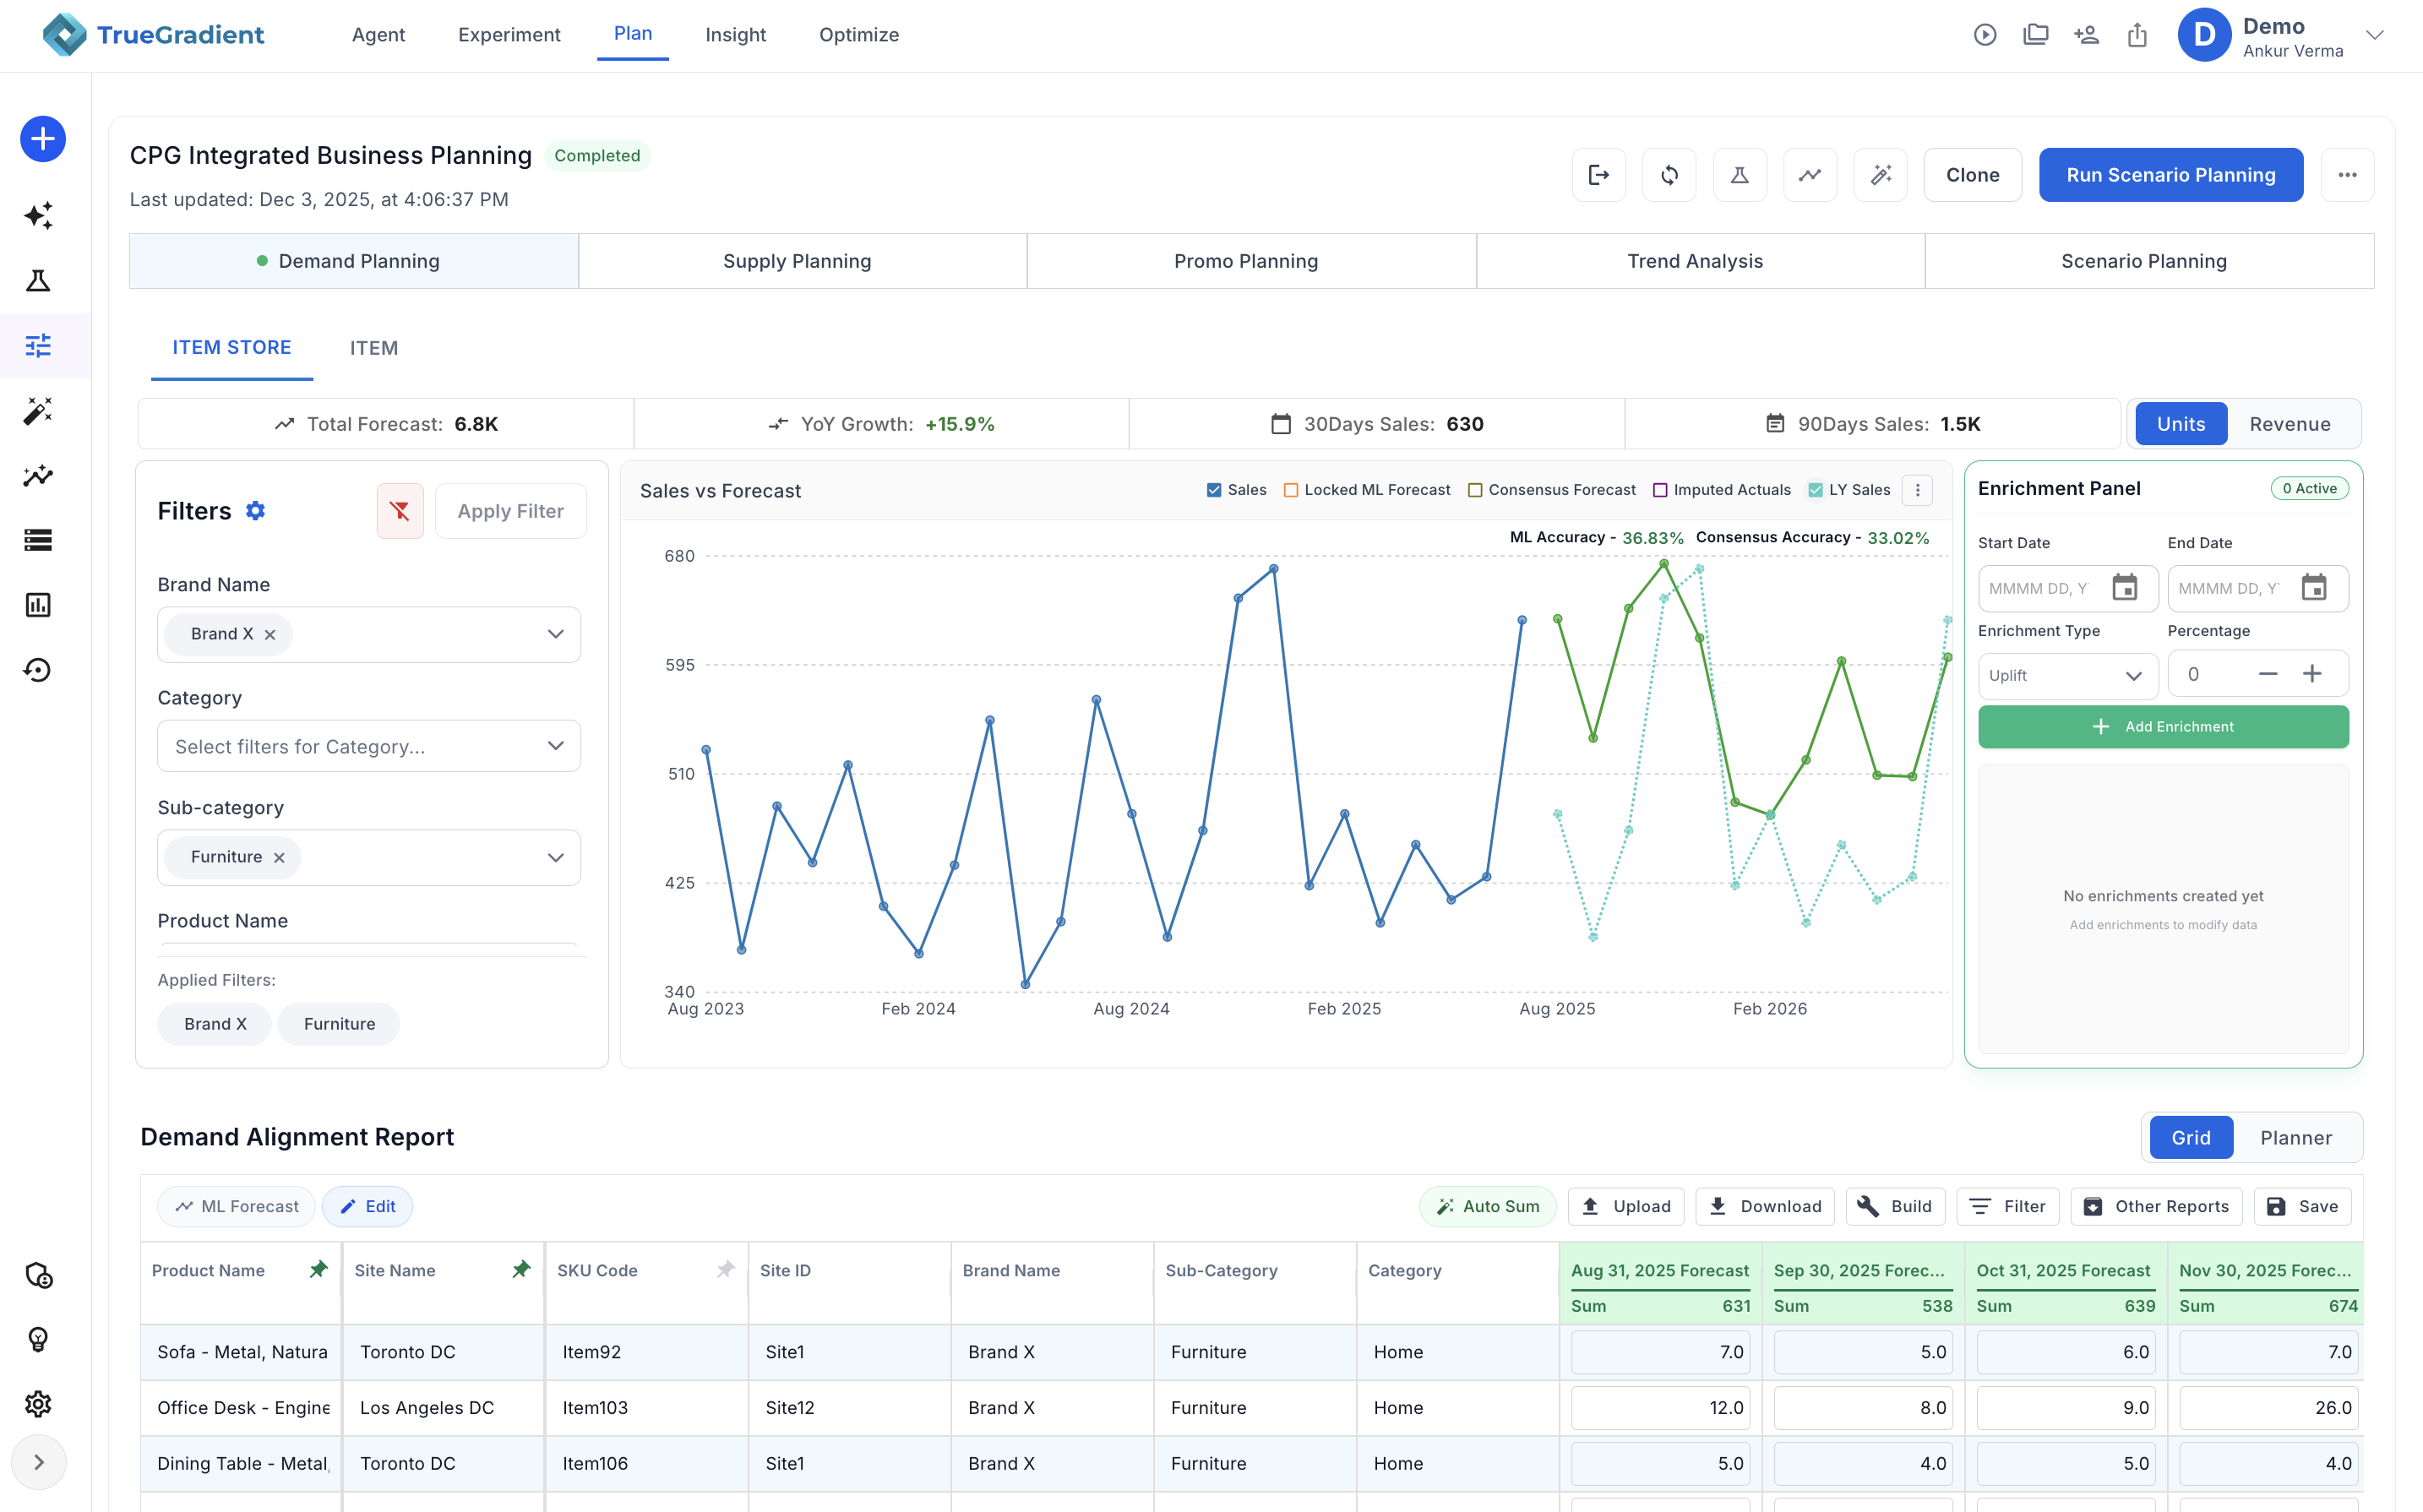Open the trend analysis icon in left sidebar
The width and height of the screenshot is (2423, 1512).
38,477
